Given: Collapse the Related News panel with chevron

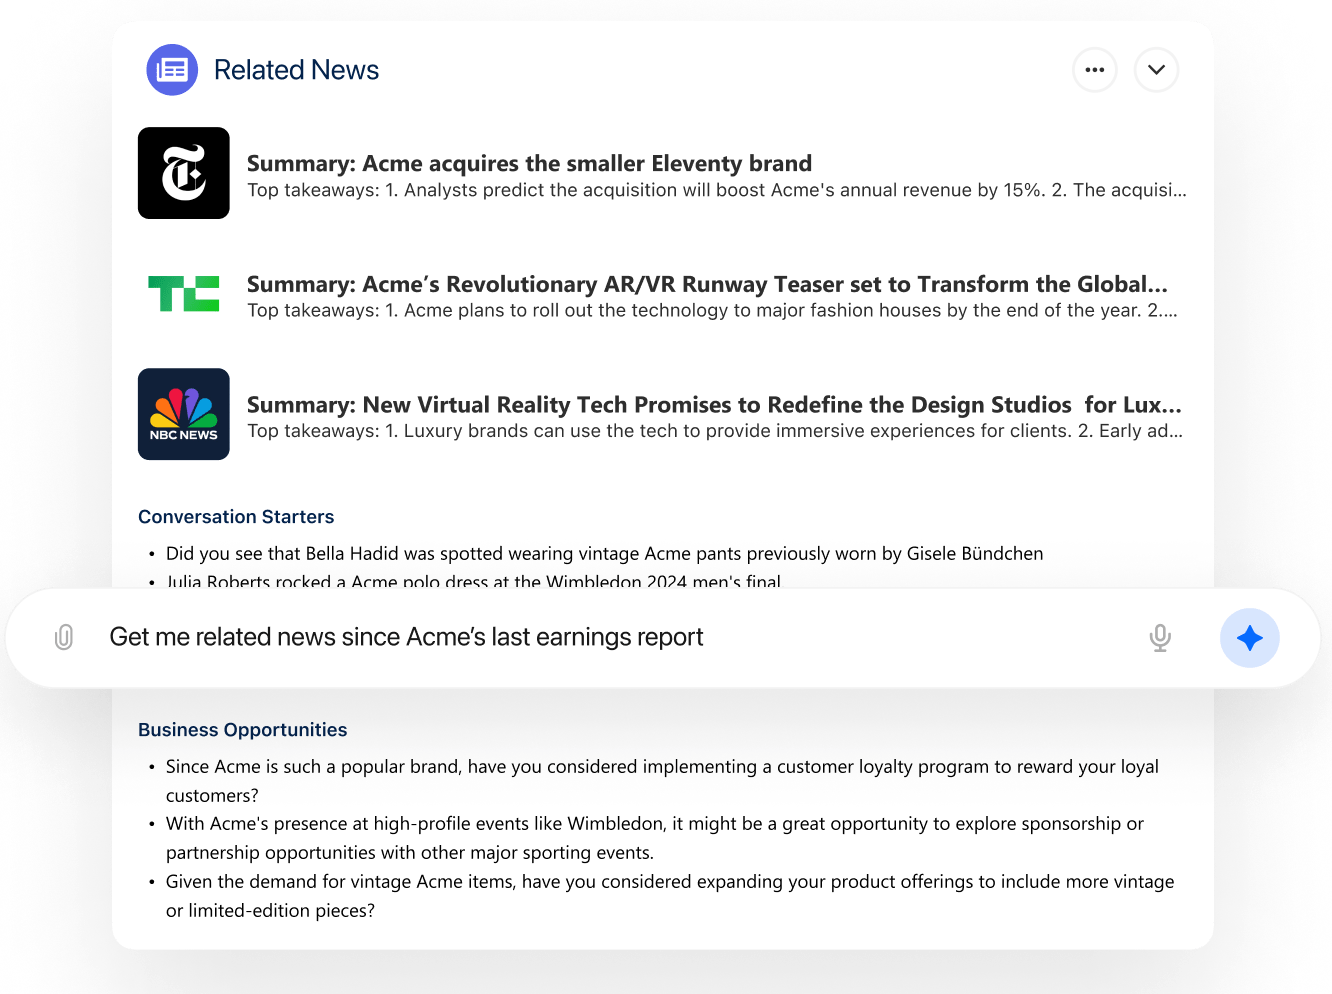Looking at the screenshot, I should pos(1156,70).
